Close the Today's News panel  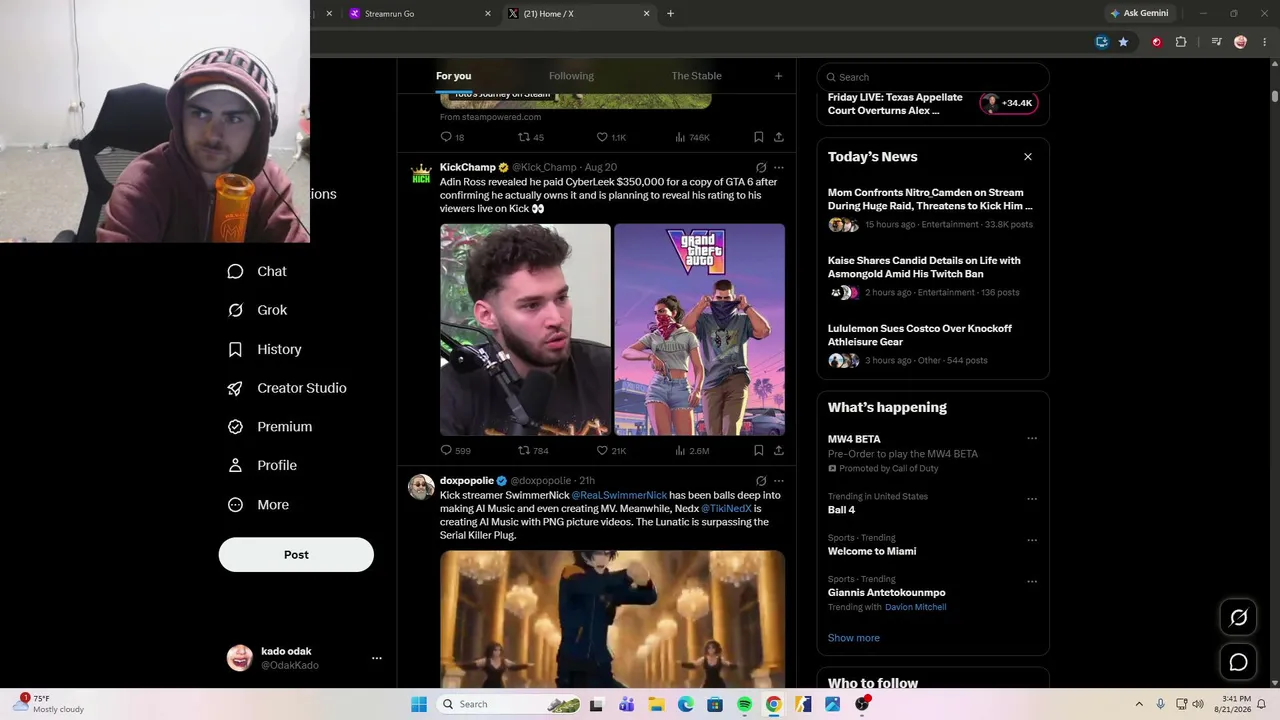pyautogui.click(x=1027, y=157)
